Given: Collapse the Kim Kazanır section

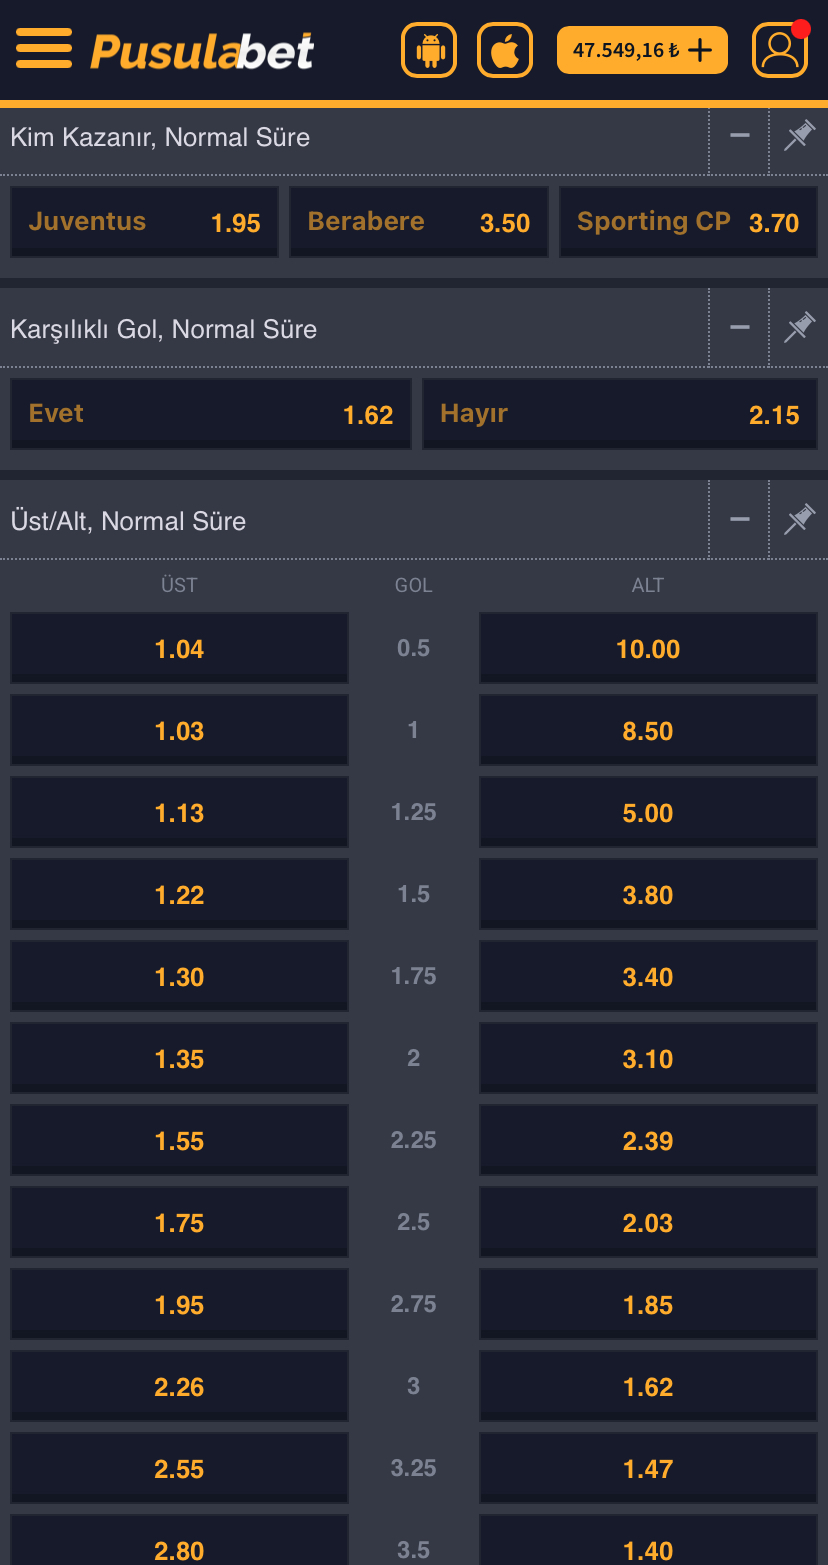Looking at the screenshot, I should [739, 136].
